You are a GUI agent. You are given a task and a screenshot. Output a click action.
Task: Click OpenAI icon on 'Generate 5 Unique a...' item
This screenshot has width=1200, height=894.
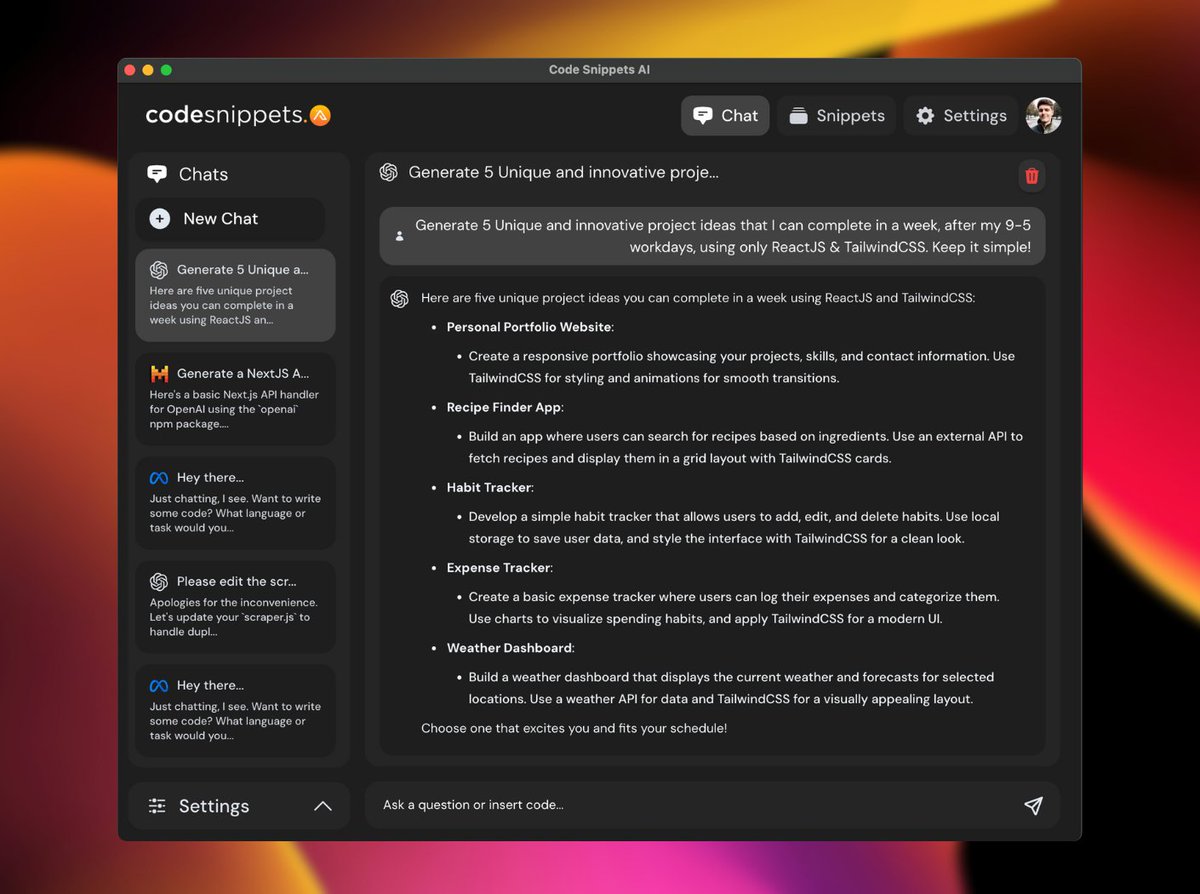tap(158, 269)
